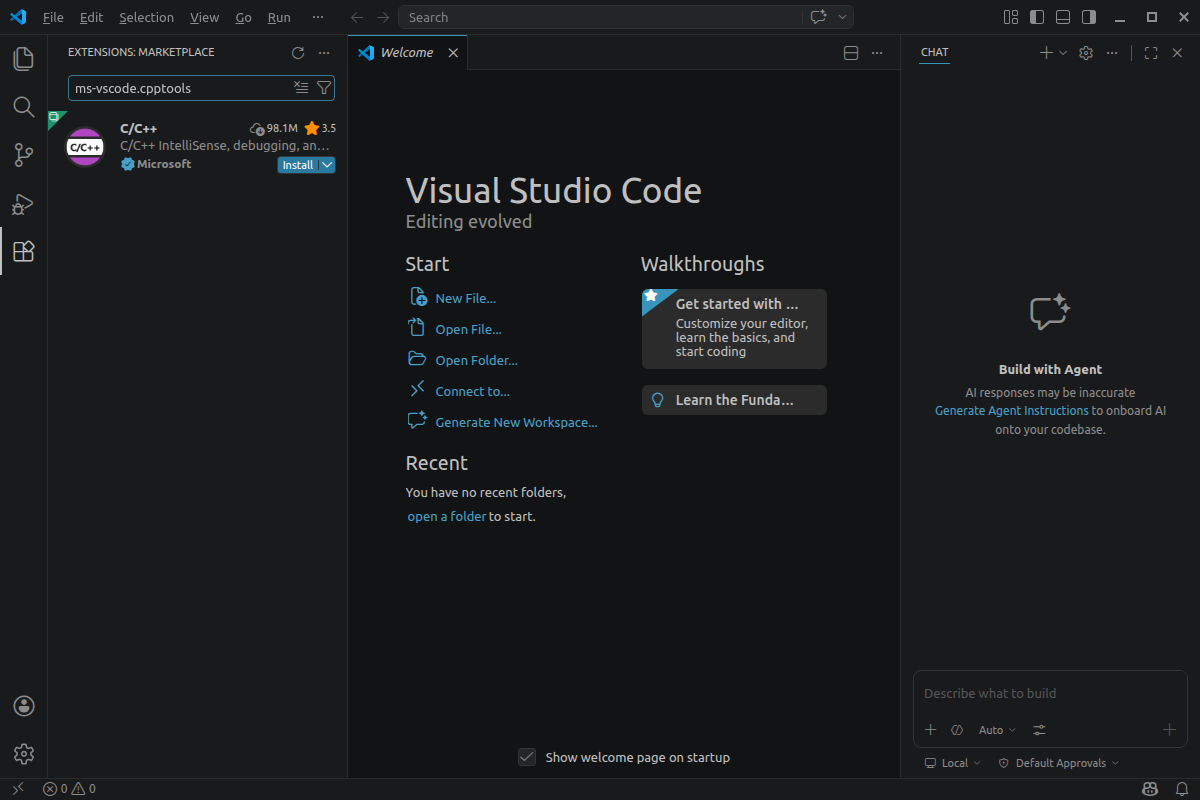Open Learn the Fundamentals walkthrough
The width and height of the screenshot is (1200, 800).
tap(734, 400)
